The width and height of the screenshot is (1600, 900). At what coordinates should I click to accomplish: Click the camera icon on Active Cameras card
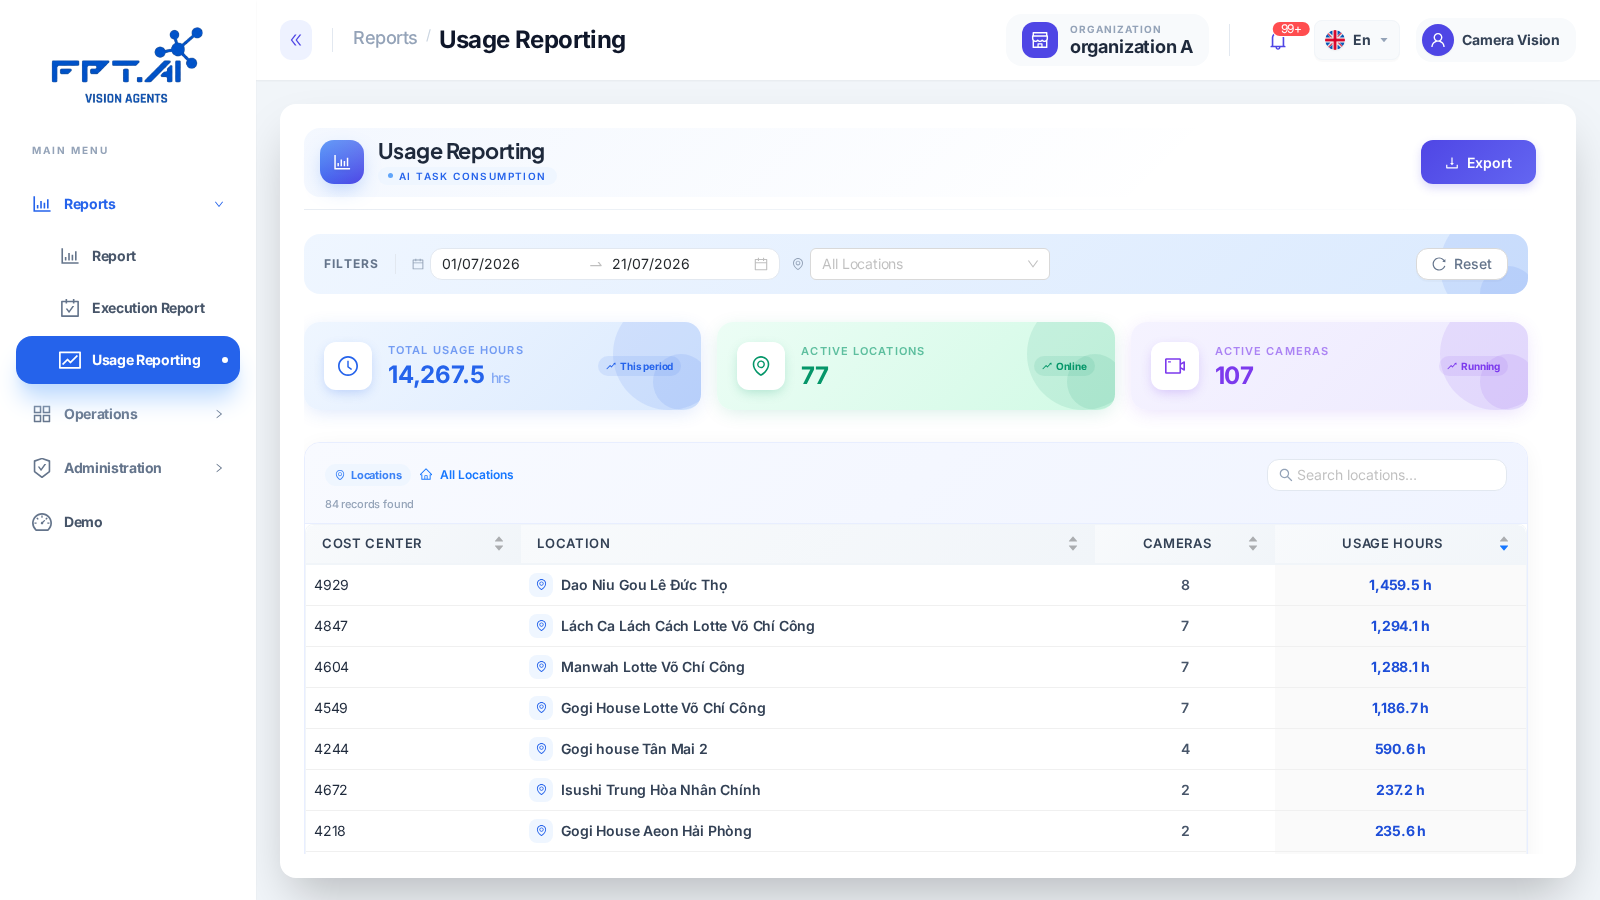1175,366
